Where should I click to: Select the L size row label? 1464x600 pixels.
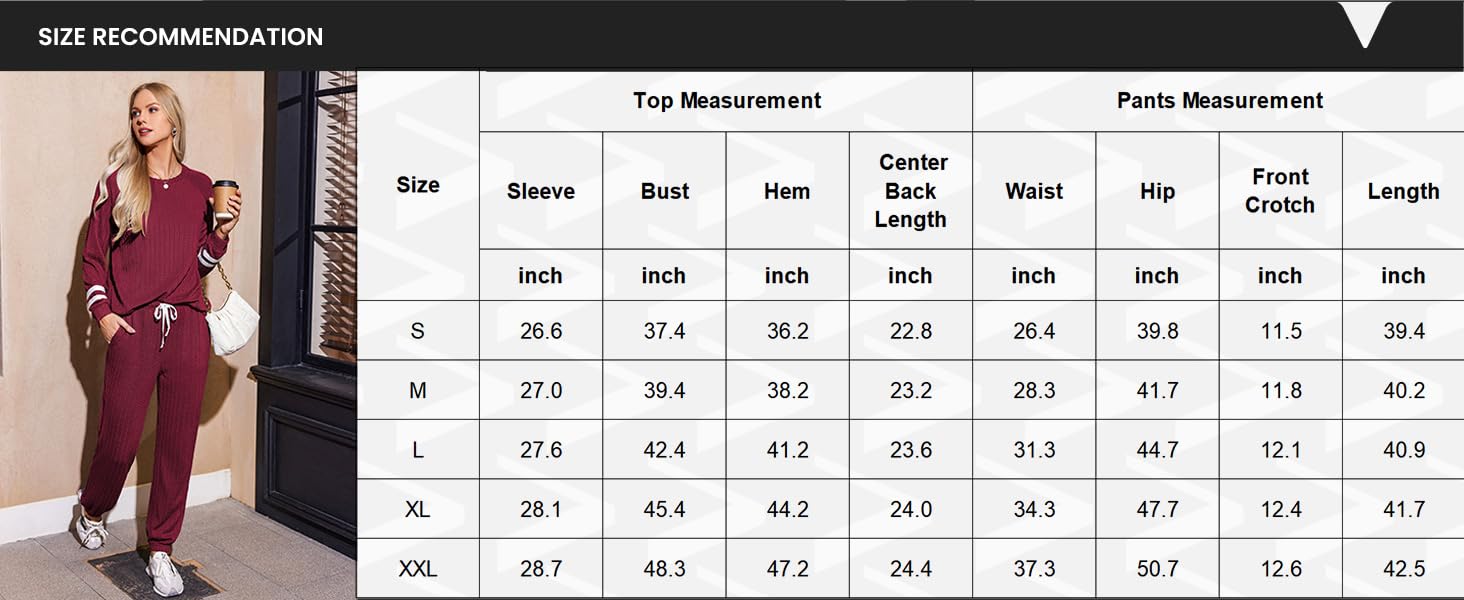pos(418,450)
